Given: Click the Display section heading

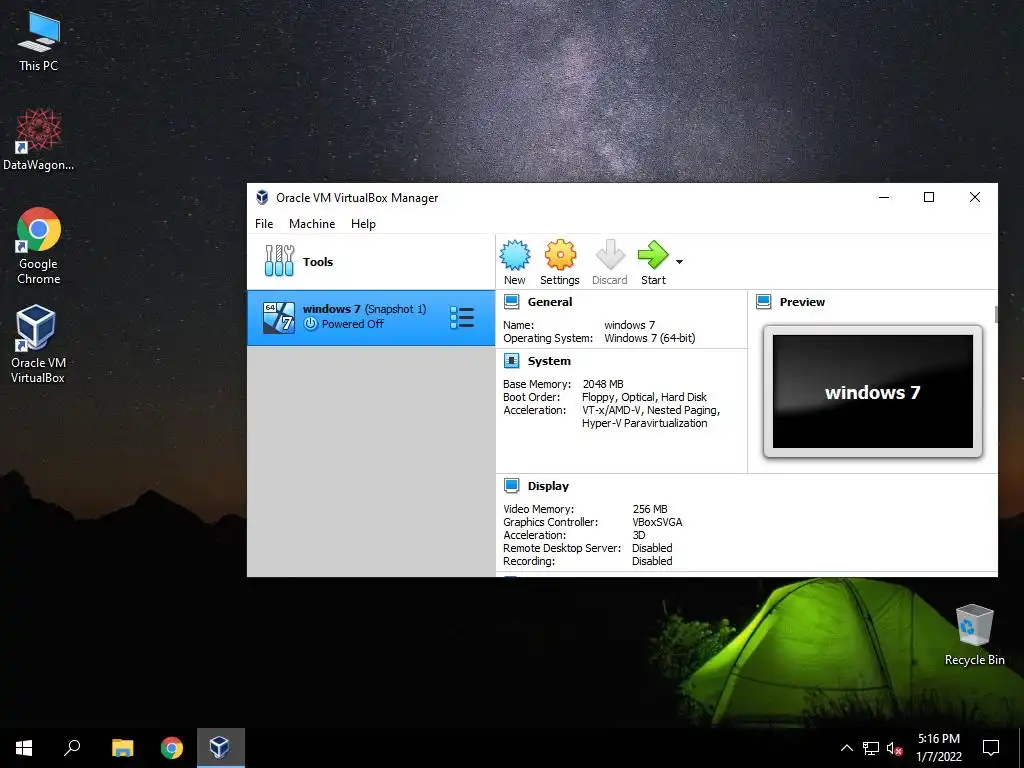Looking at the screenshot, I should [548, 486].
